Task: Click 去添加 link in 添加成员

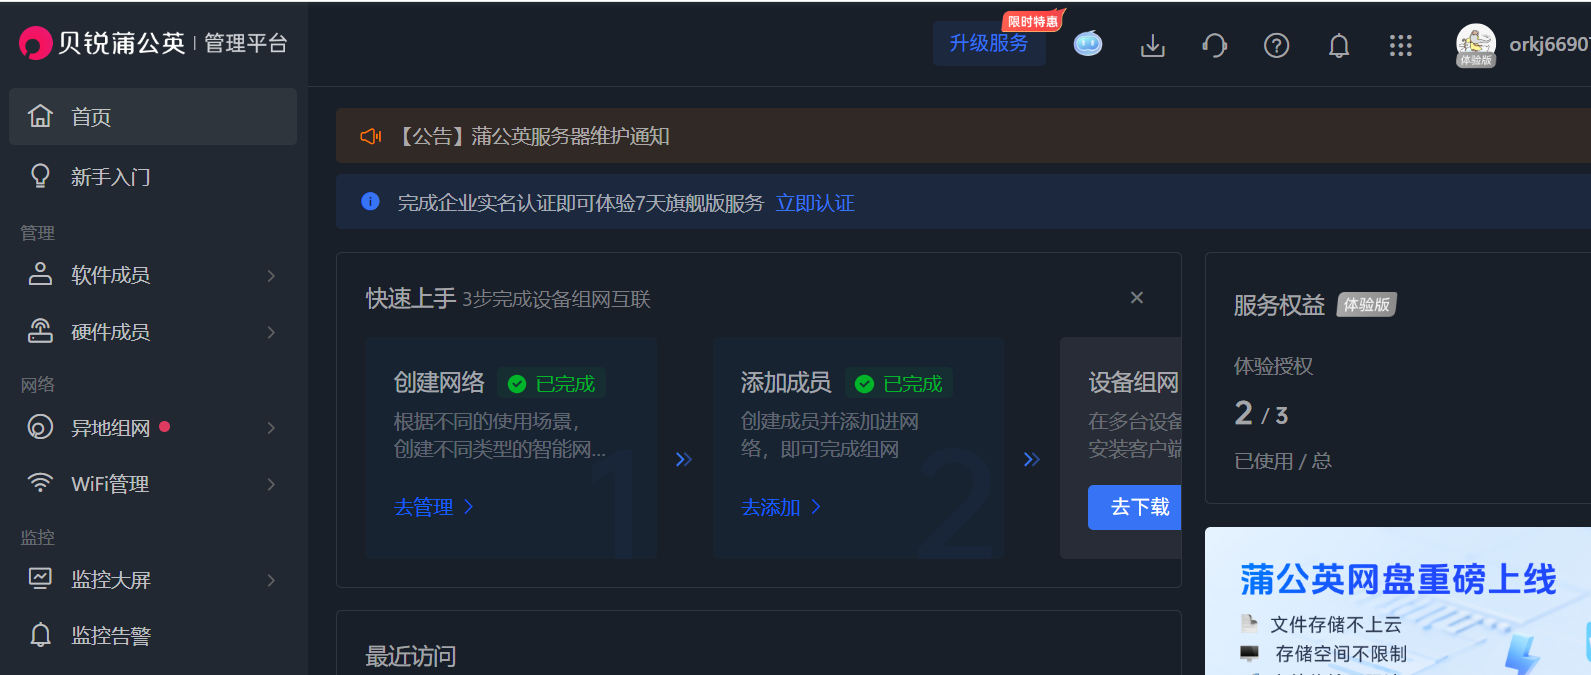Action: coord(781,507)
